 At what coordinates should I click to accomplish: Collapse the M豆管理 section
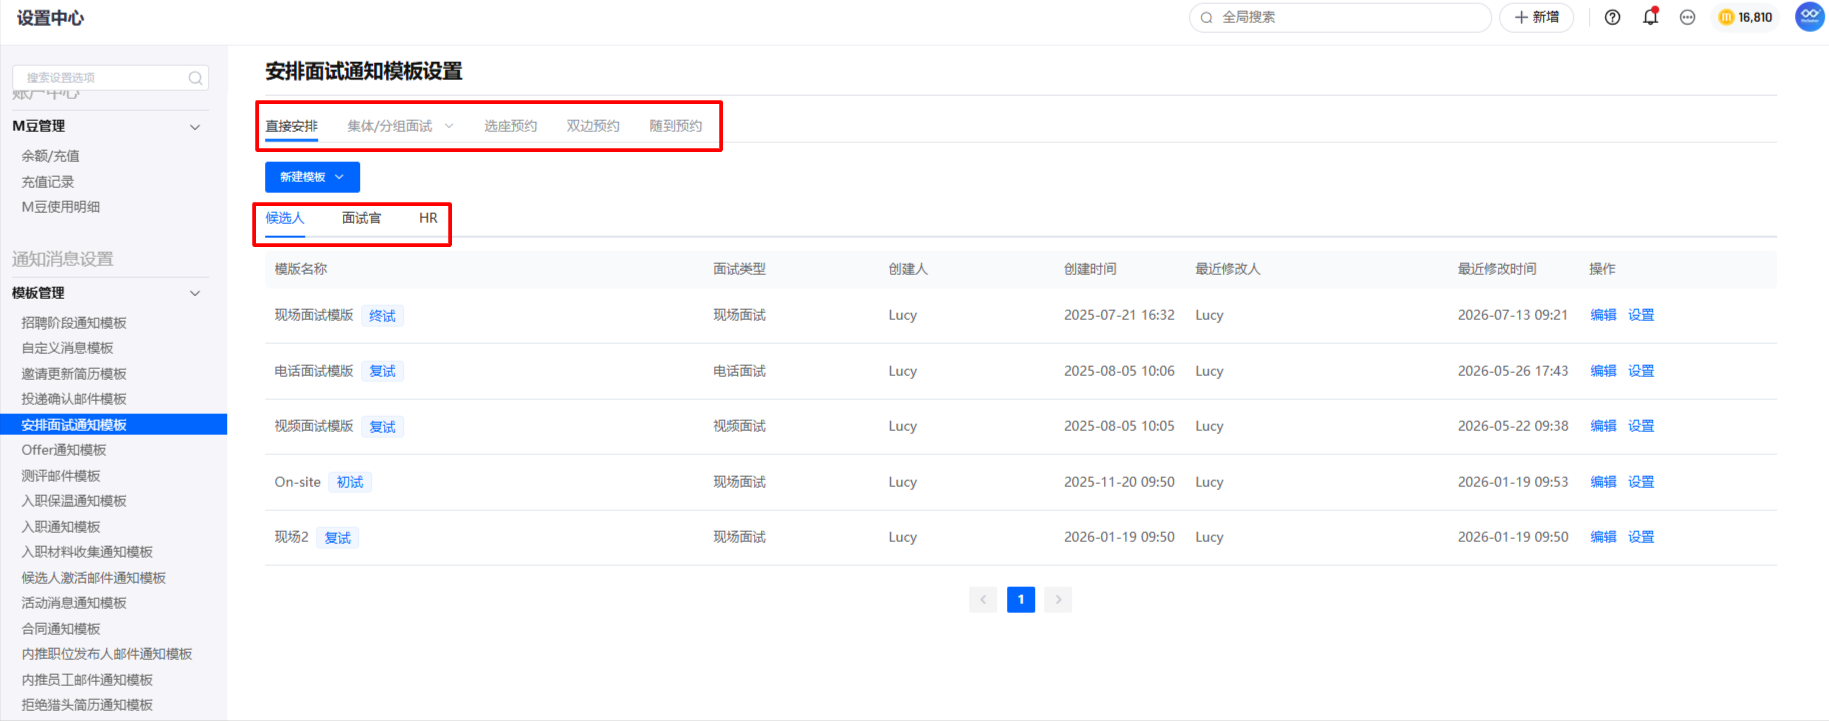coord(195,127)
